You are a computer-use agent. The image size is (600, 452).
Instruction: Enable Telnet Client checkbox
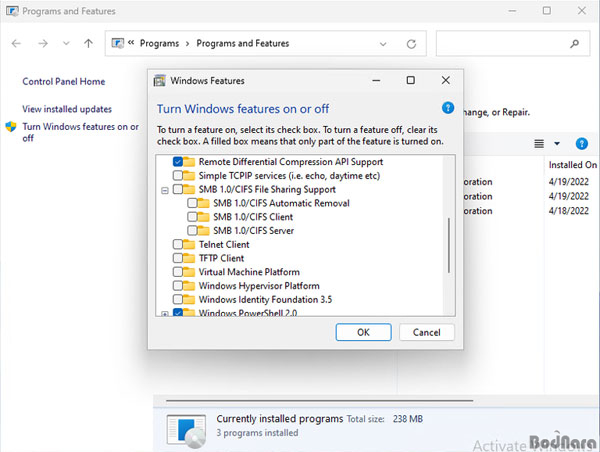pyautogui.click(x=178, y=245)
